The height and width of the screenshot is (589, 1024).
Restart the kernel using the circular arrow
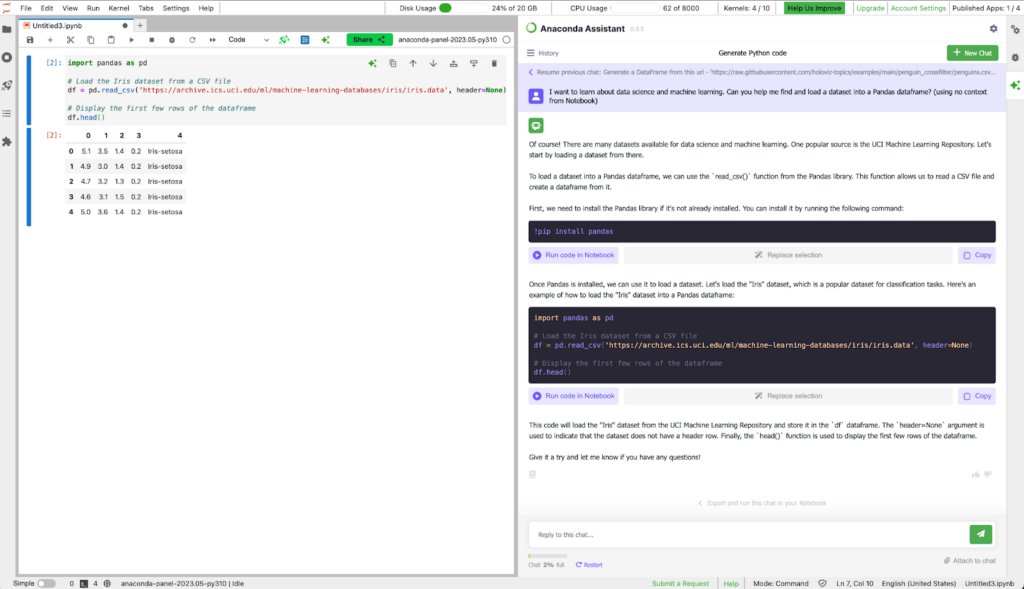192,40
